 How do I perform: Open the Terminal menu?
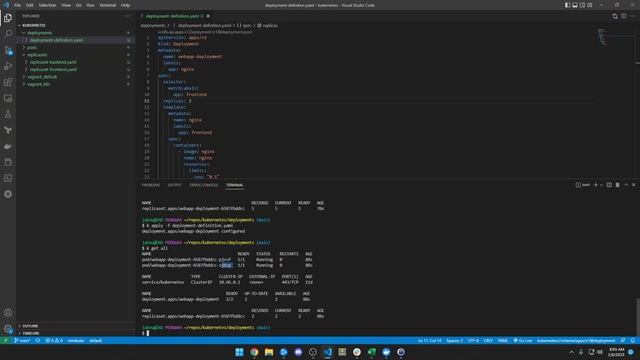point(108,5)
